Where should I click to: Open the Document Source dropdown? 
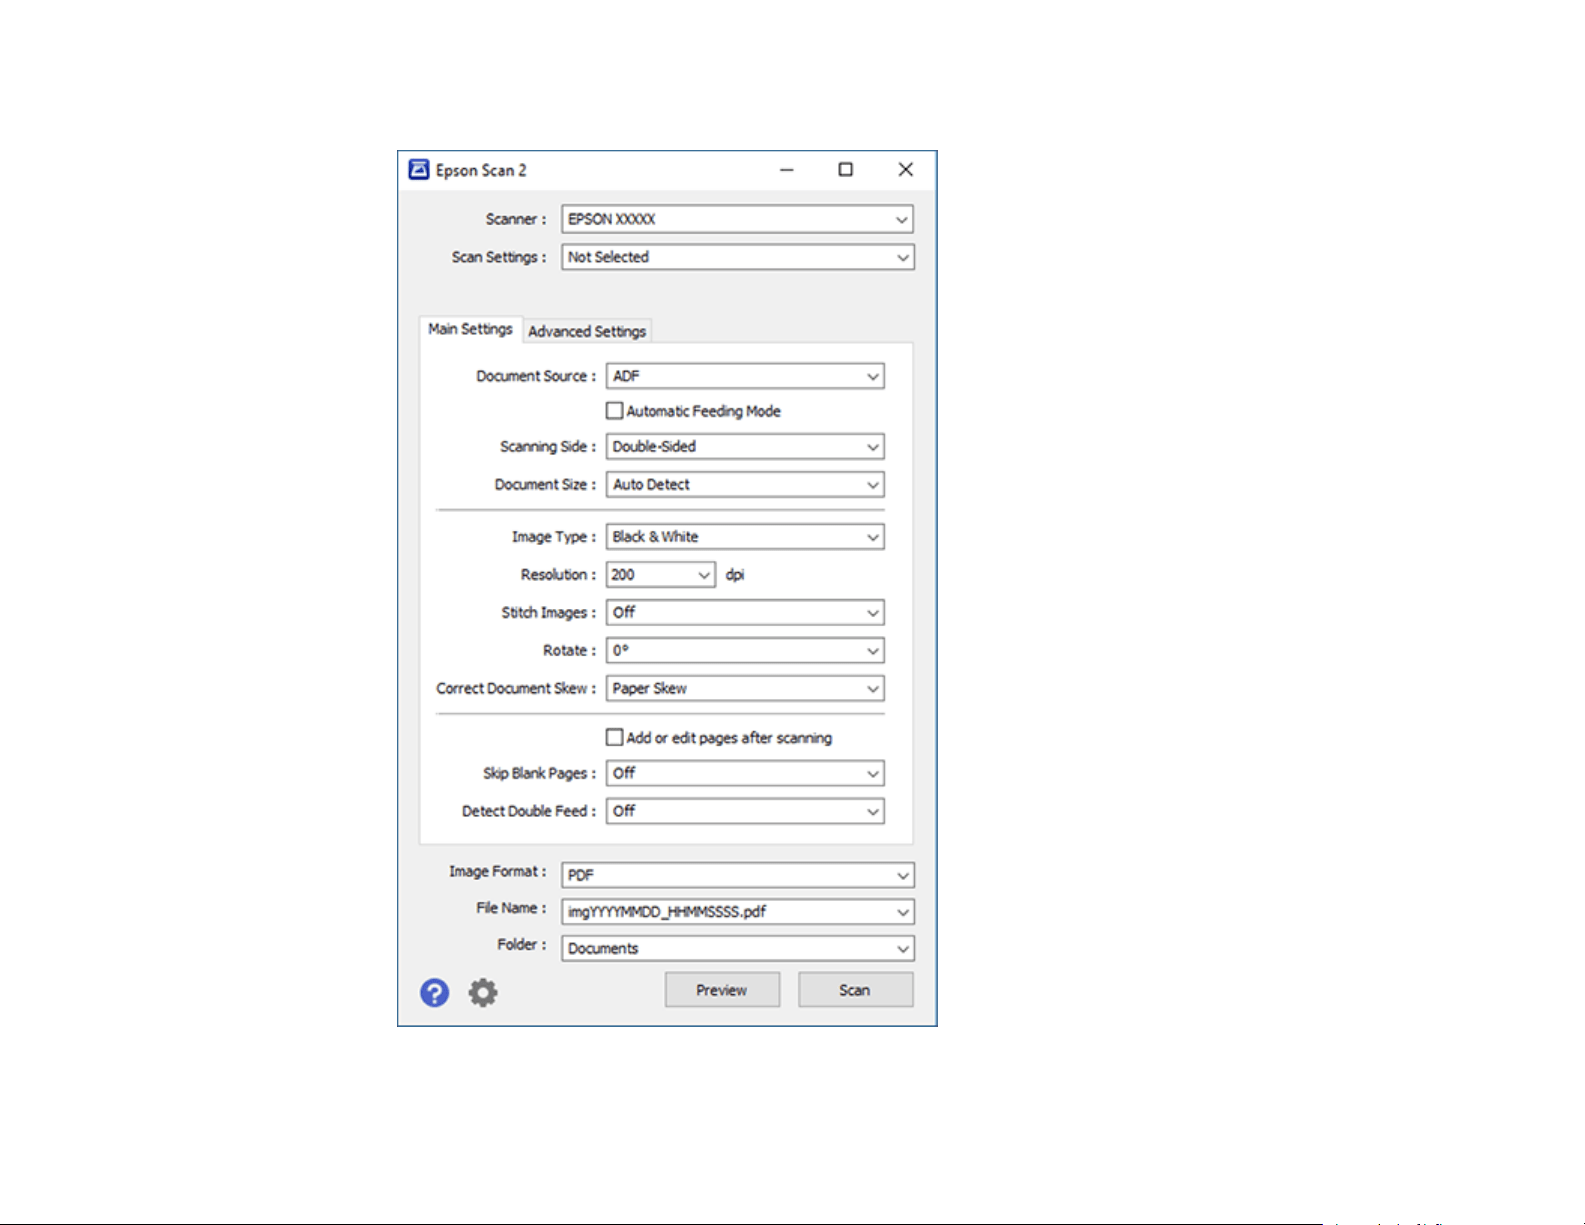(x=745, y=376)
